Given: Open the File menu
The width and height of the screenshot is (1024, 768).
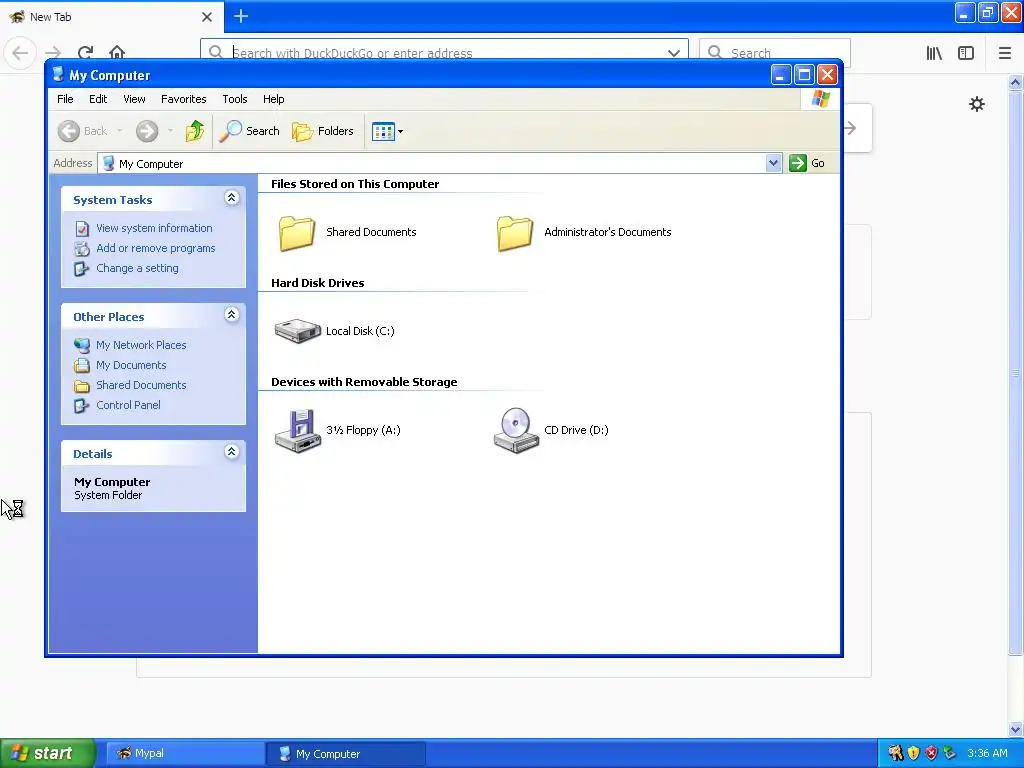Looking at the screenshot, I should (x=65, y=99).
